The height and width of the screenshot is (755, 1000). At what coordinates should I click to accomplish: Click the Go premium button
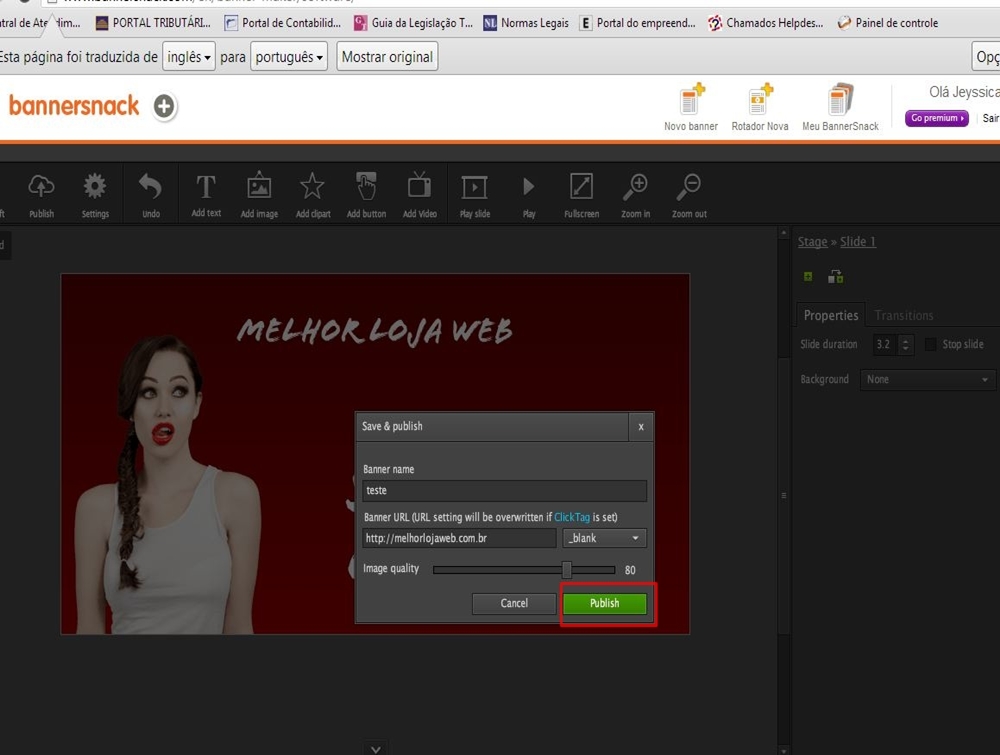(x=936, y=118)
